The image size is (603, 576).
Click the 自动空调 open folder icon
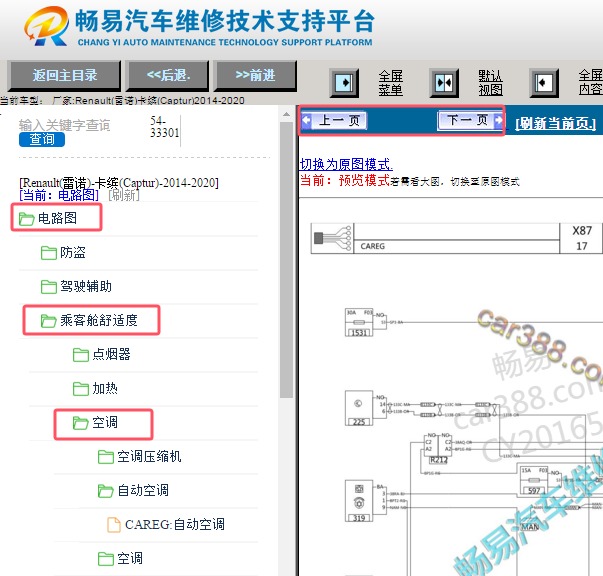(106, 491)
